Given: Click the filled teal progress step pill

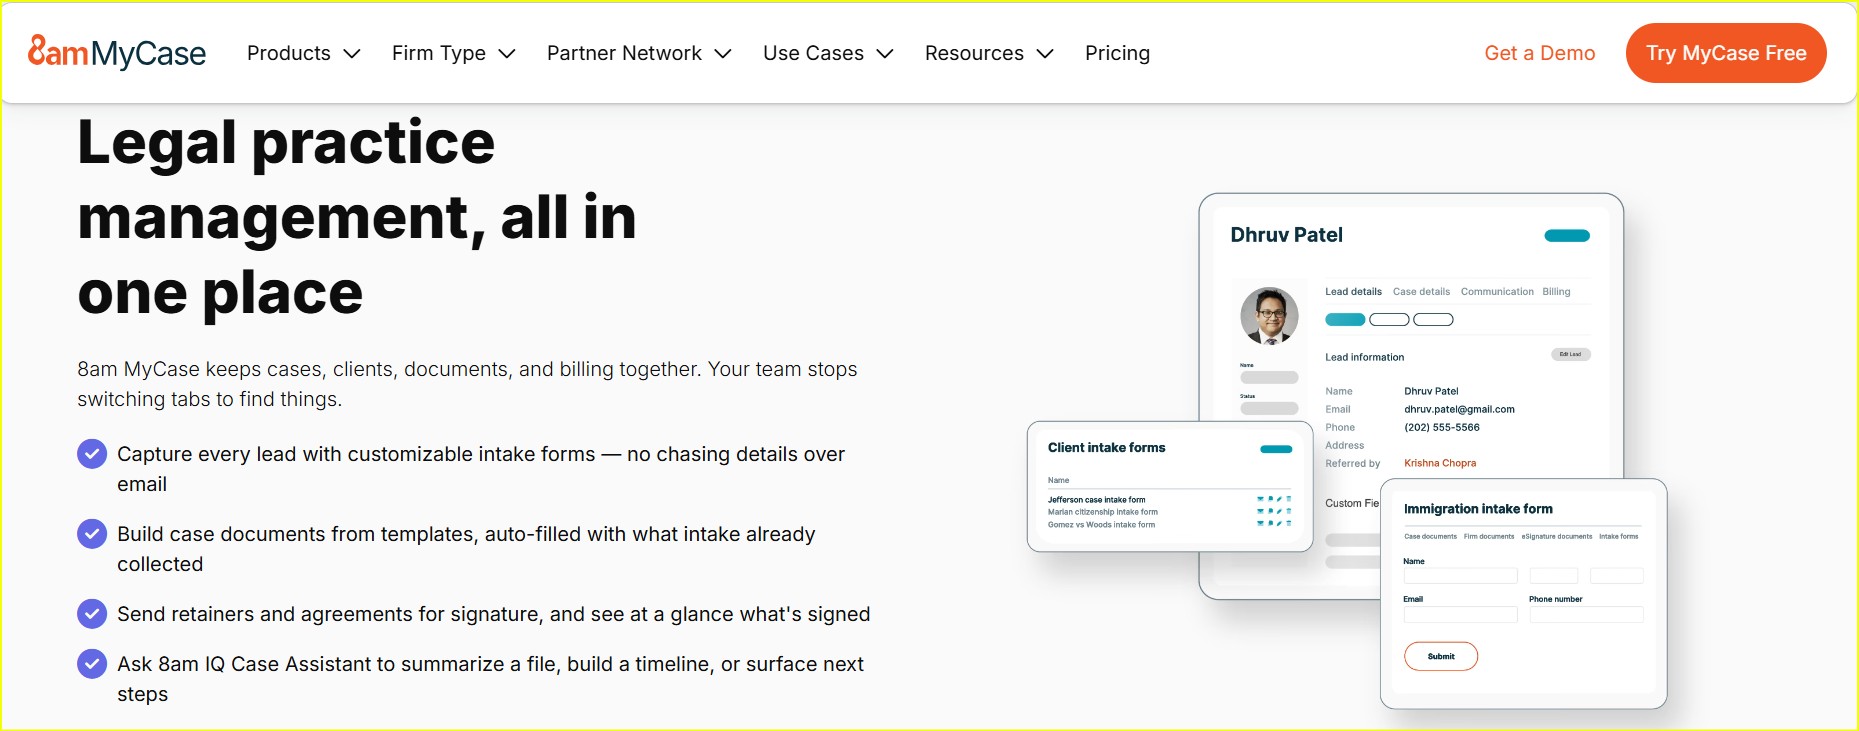Looking at the screenshot, I should [1345, 320].
